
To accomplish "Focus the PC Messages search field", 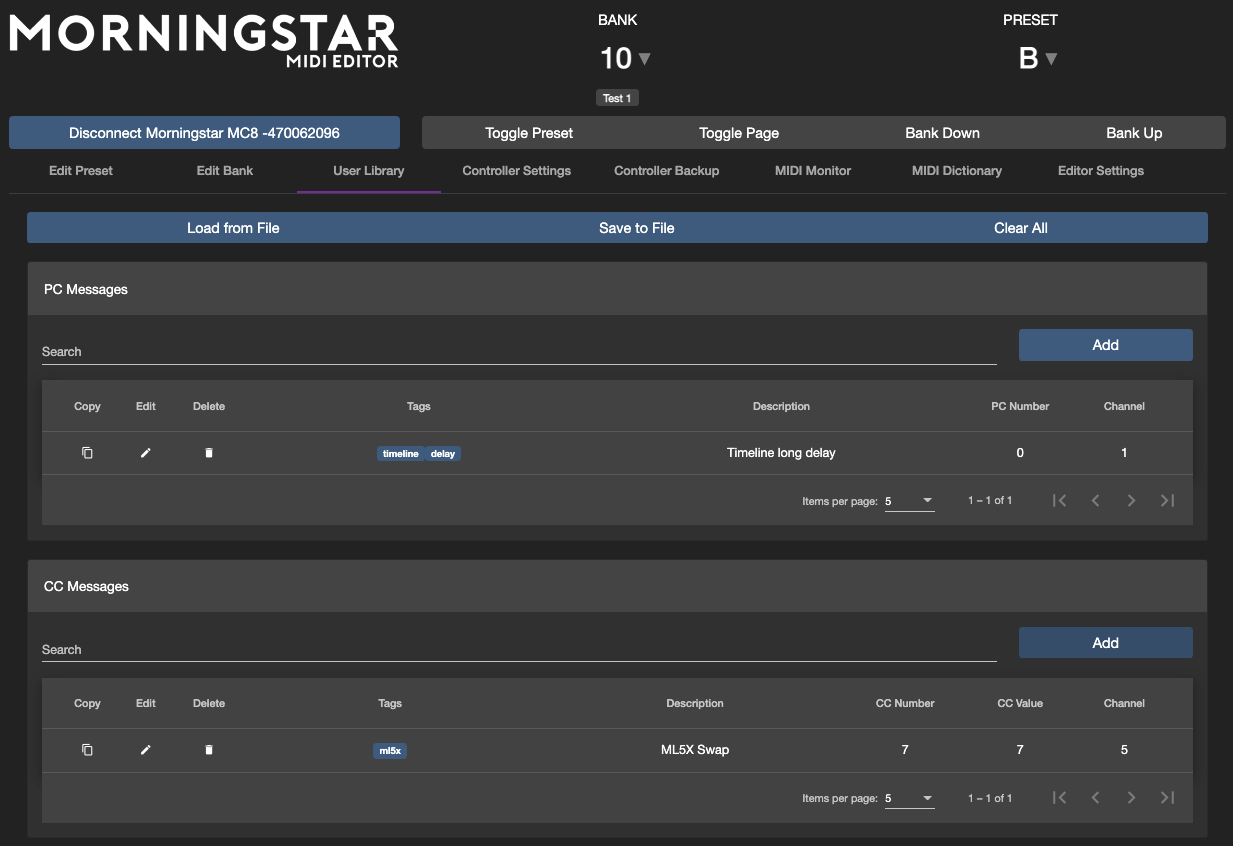I will tap(518, 352).
